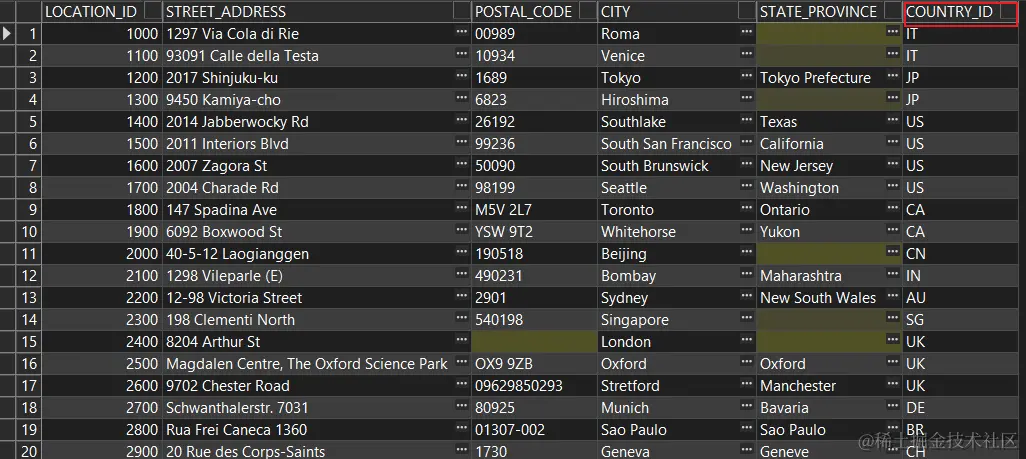Select the LOCATION_ID column header

[101, 11]
